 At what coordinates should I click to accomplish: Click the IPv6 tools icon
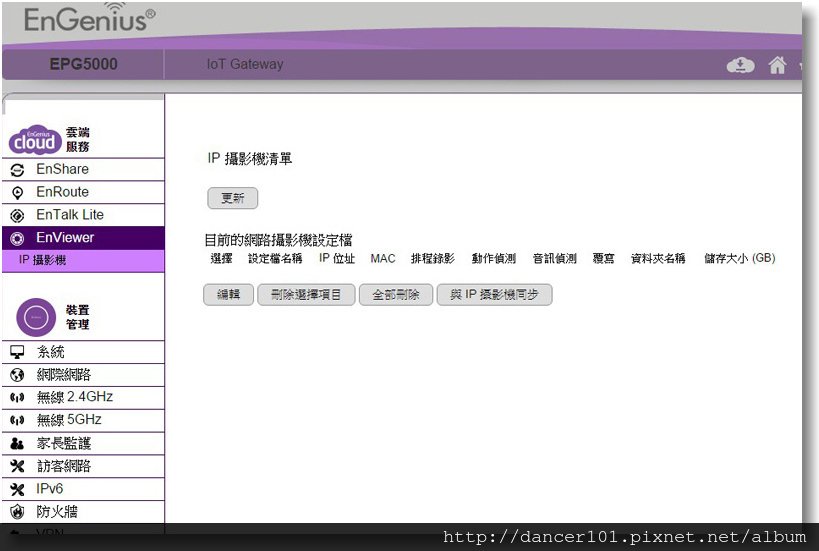click(x=17, y=489)
